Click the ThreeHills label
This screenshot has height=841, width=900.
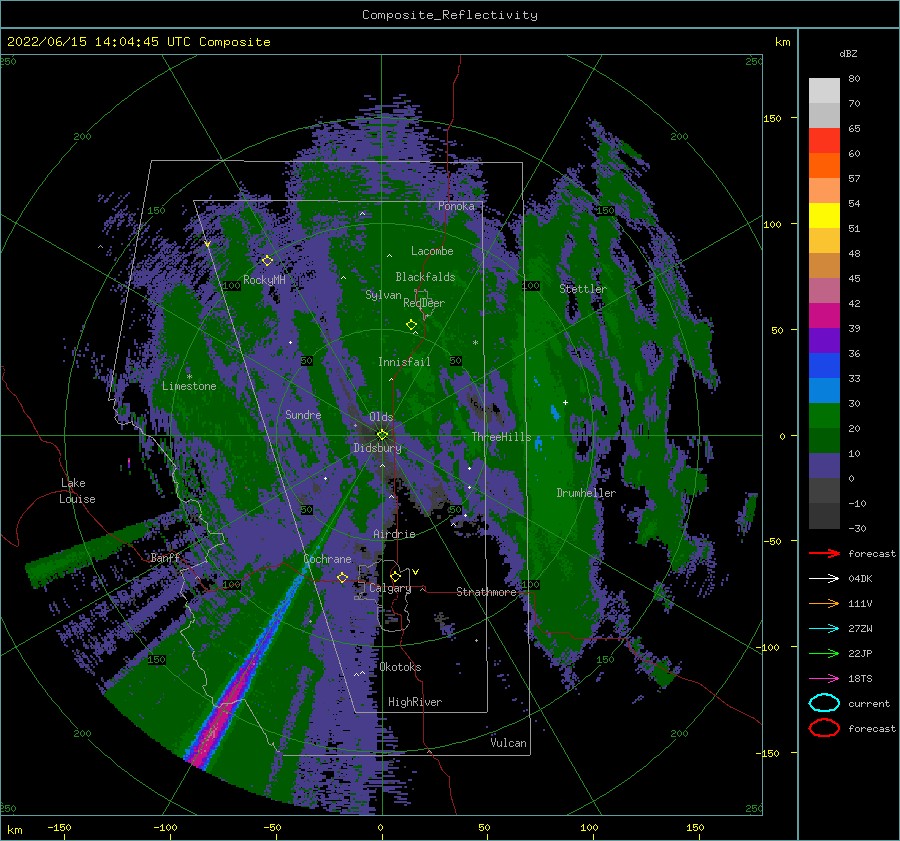(x=502, y=437)
